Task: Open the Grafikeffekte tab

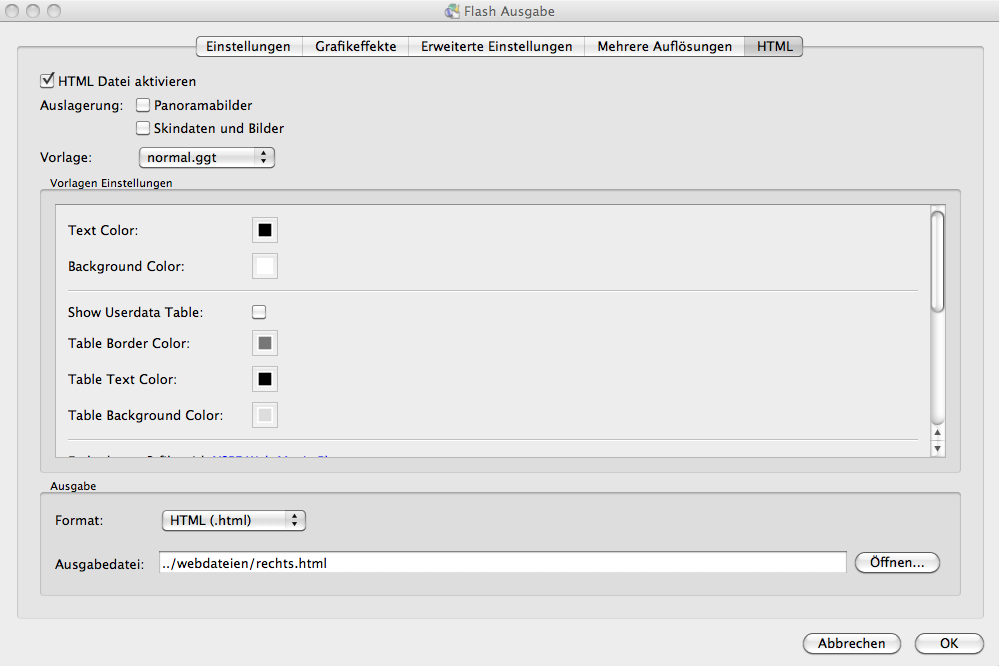Action: [356, 46]
